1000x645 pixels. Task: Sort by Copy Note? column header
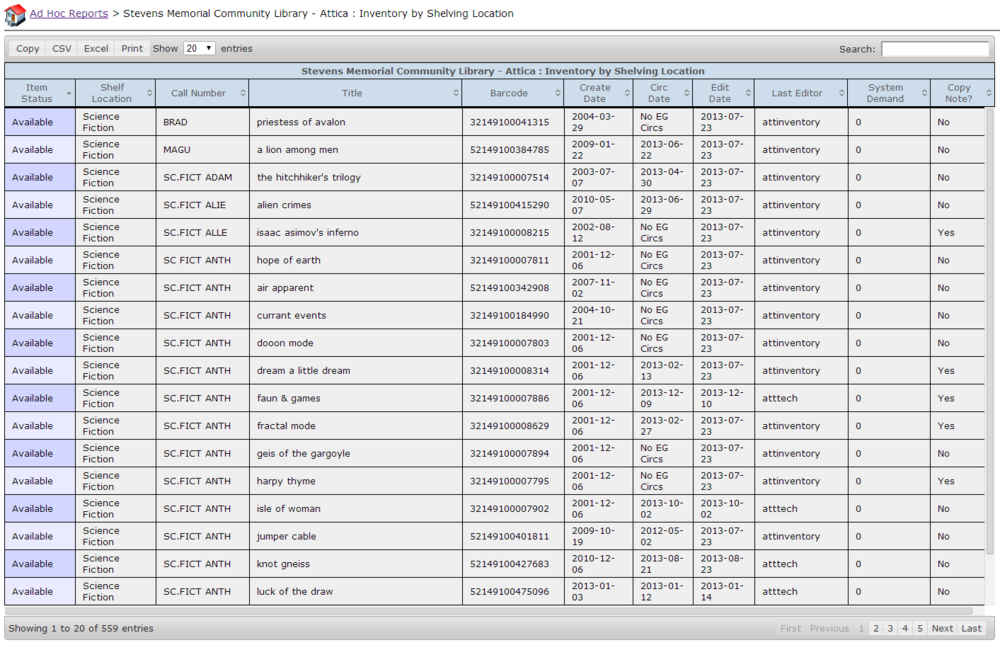coord(962,93)
